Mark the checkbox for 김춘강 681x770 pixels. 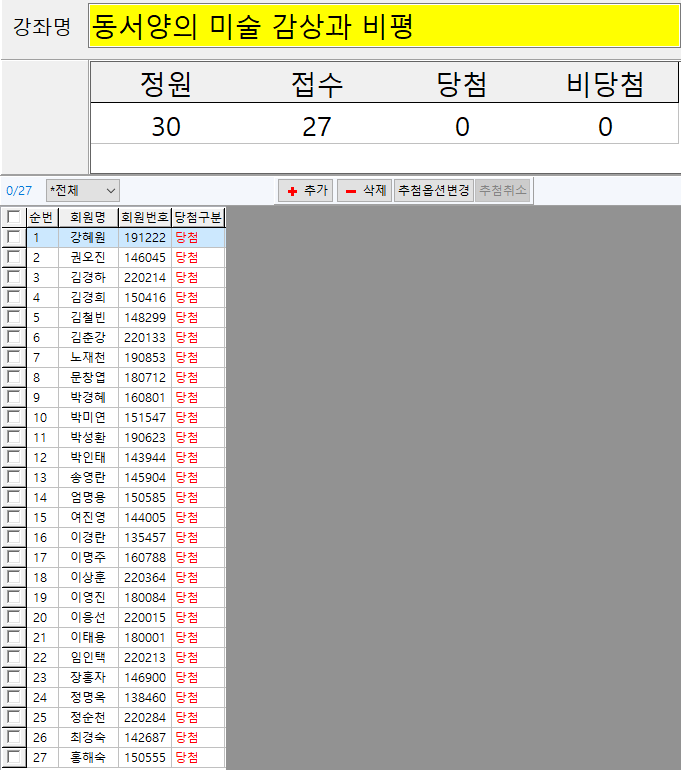(x=14, y=337)
